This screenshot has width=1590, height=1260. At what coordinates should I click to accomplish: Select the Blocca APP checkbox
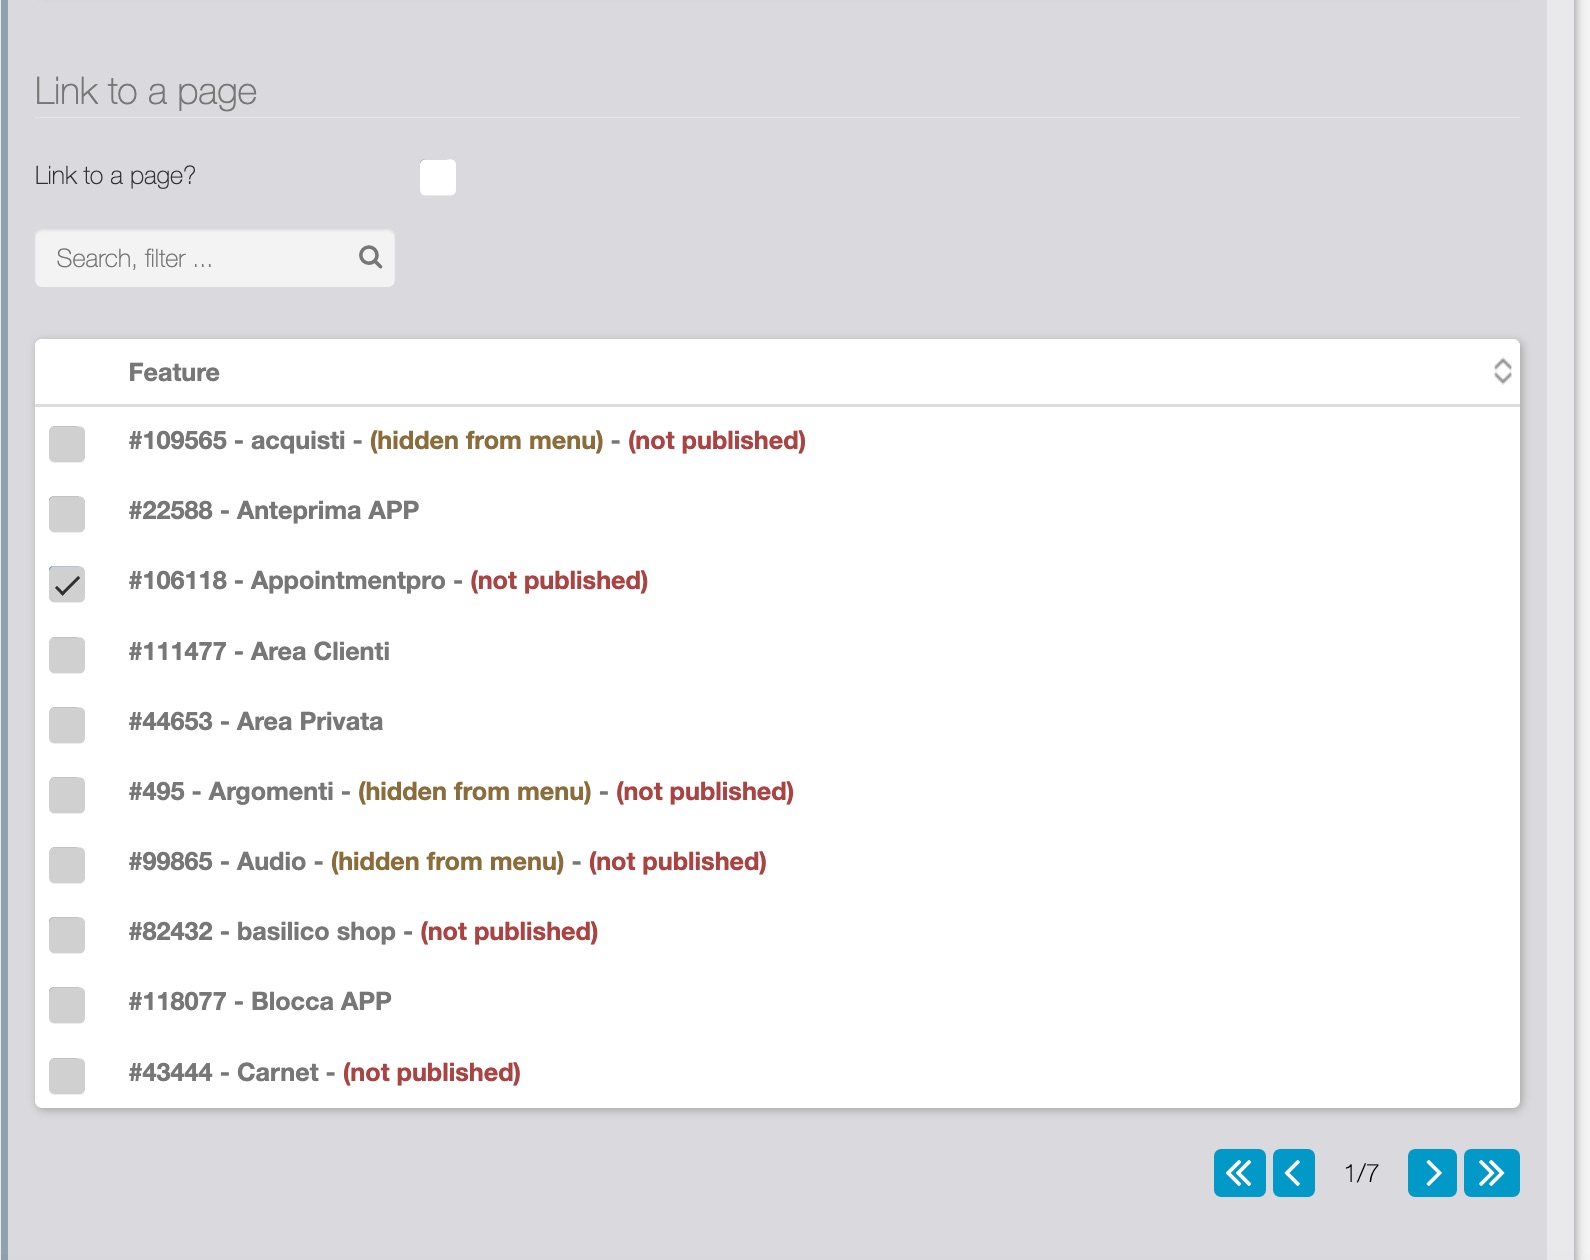[x=67, y=1005]
